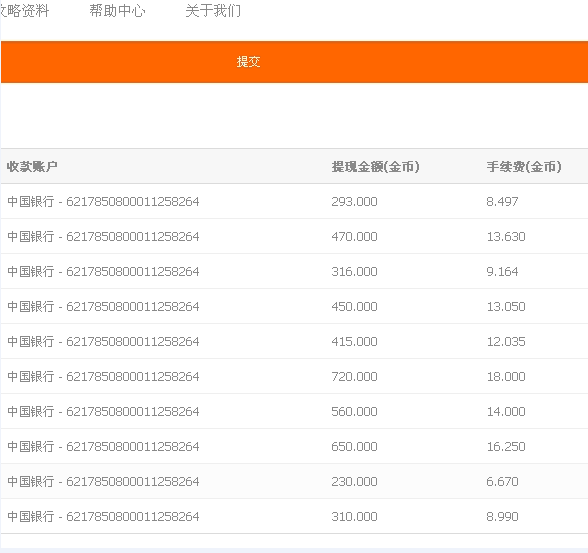This screenshot has width=588, height=553.
Task: Click the fee value 18.000
Action: tap(506, 376)
